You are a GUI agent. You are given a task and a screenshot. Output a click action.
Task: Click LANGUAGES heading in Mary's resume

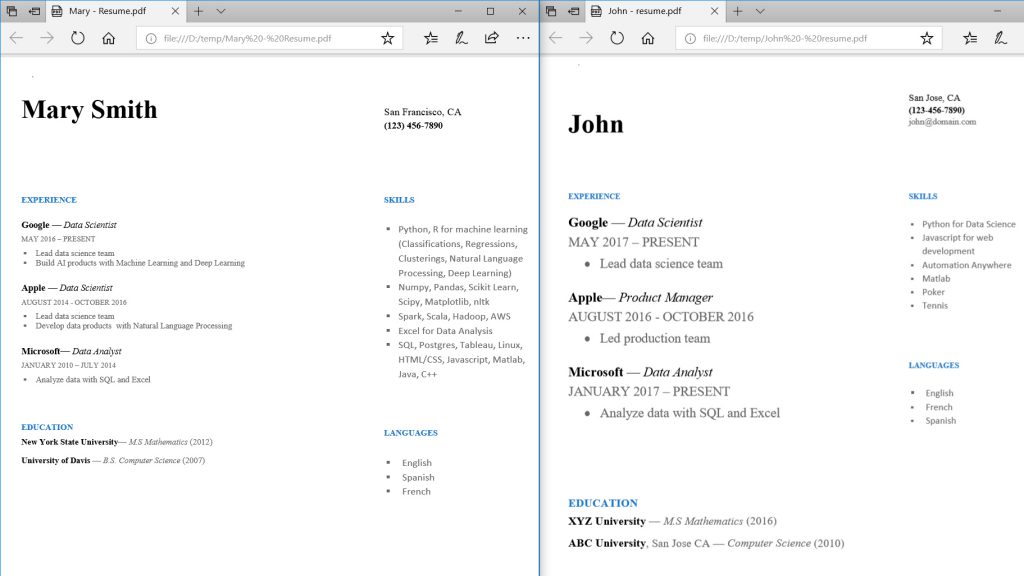[x=411, y=433]
